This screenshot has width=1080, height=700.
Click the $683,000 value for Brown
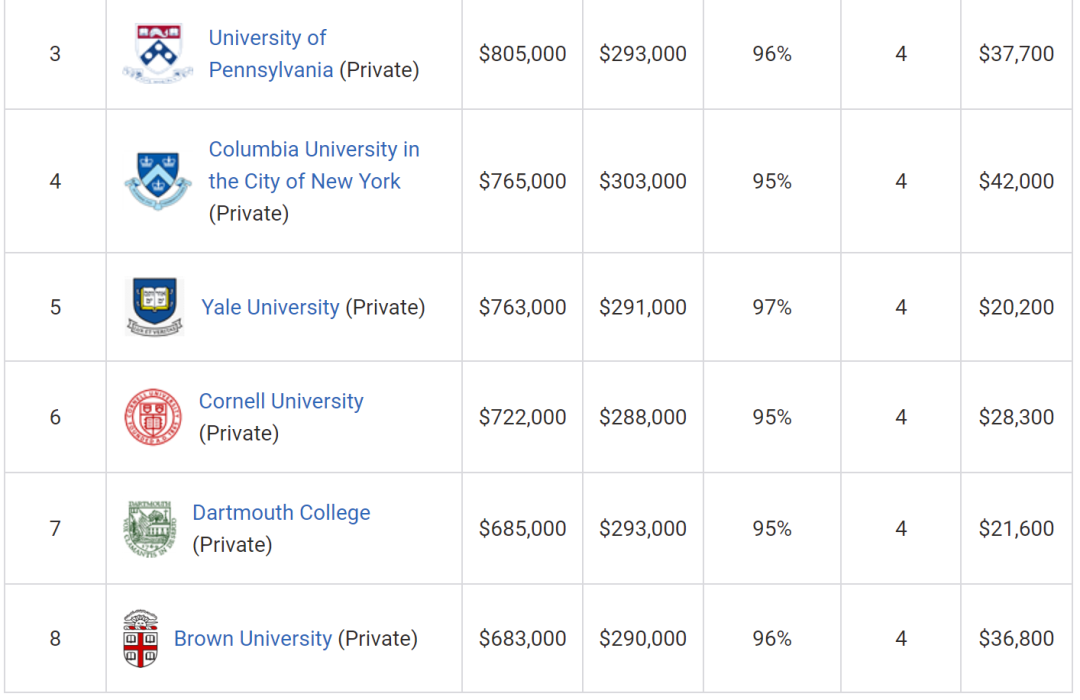pos(522,638)
